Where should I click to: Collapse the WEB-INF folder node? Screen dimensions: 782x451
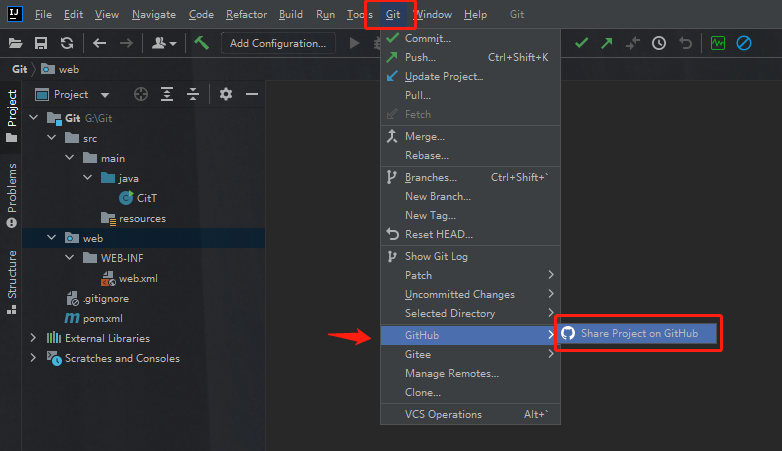70,258
